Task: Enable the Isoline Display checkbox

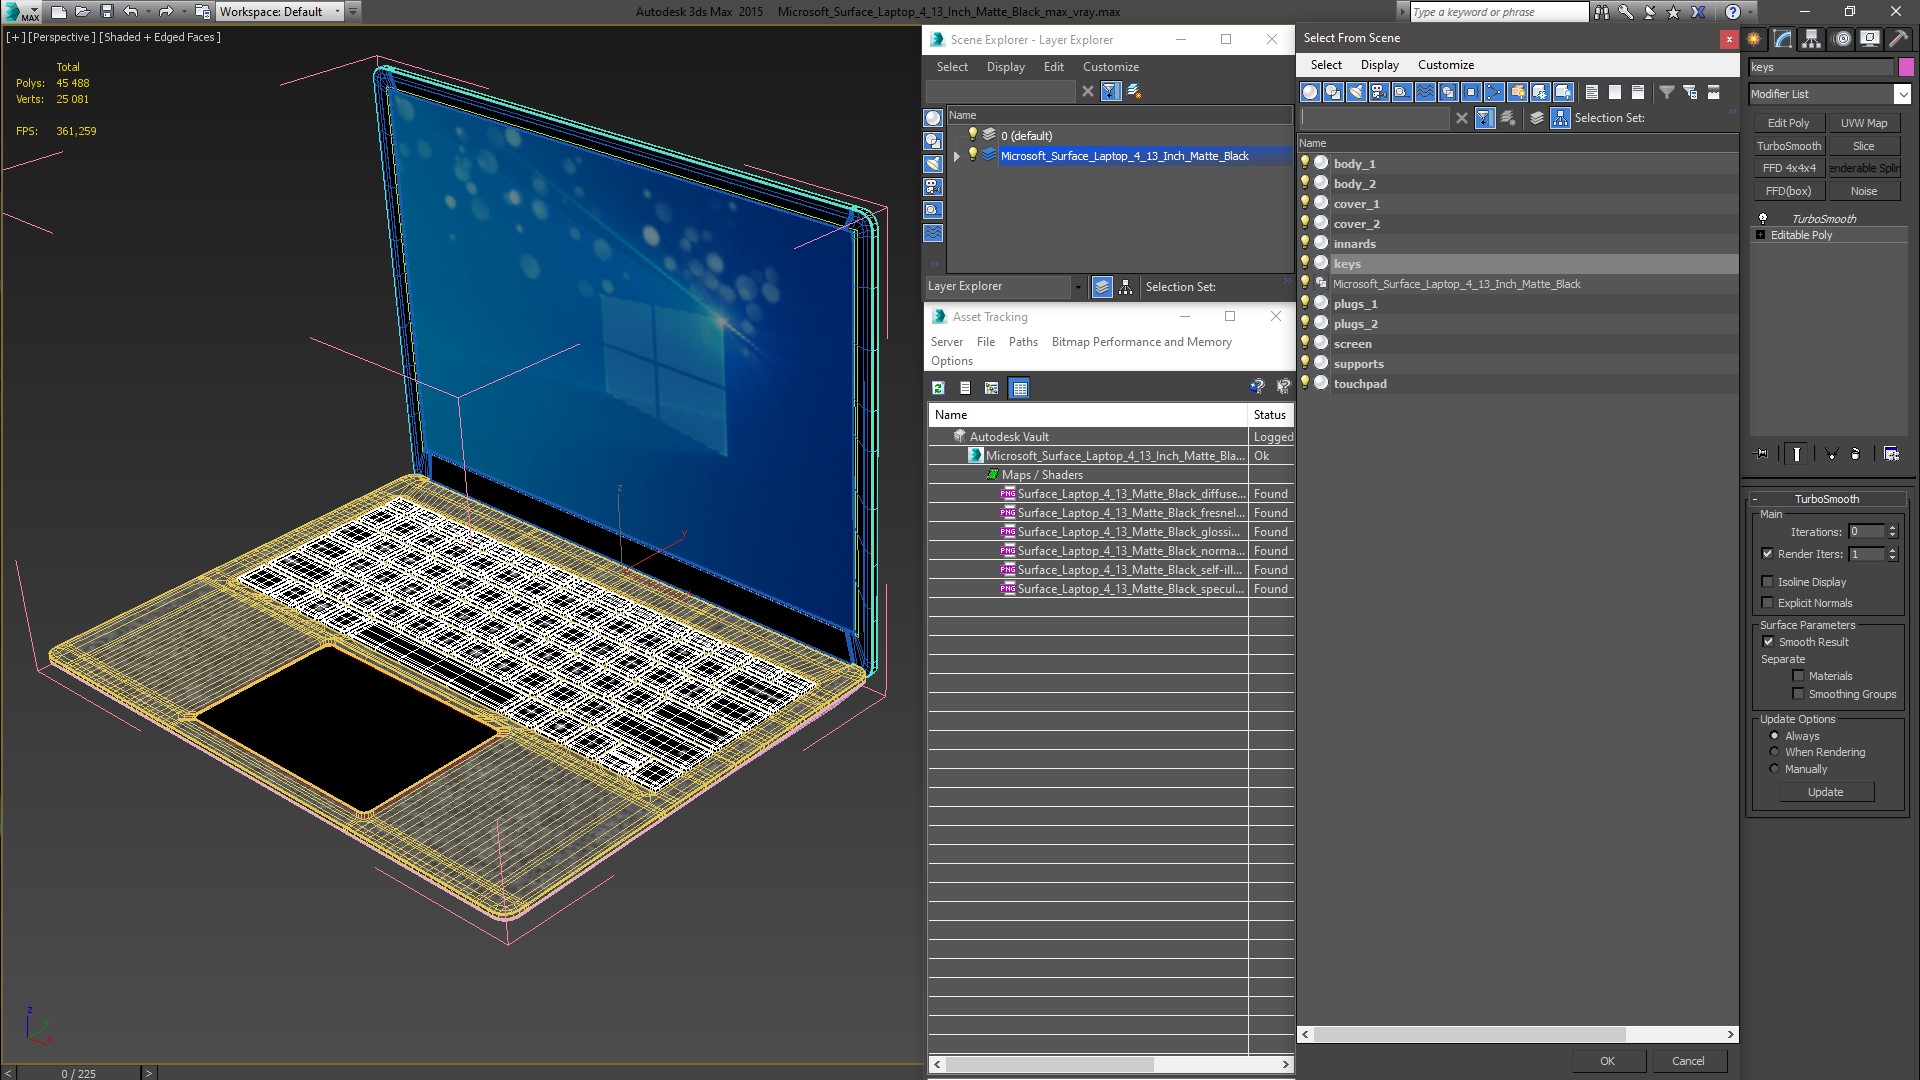Action: (1767, 582)
